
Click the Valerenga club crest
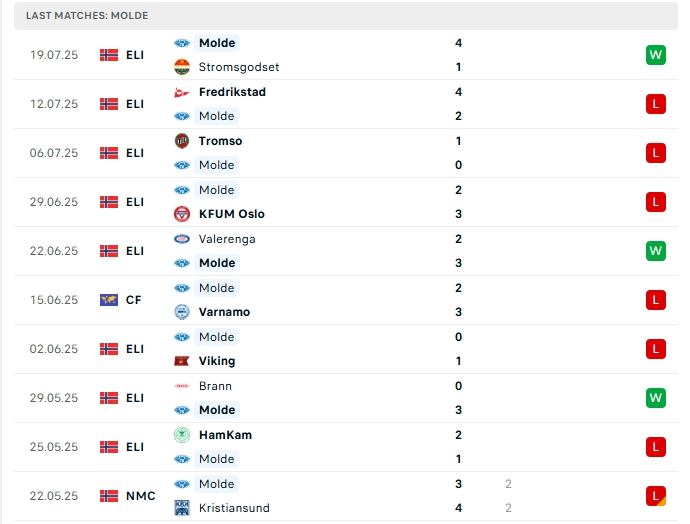click(182, 239)
